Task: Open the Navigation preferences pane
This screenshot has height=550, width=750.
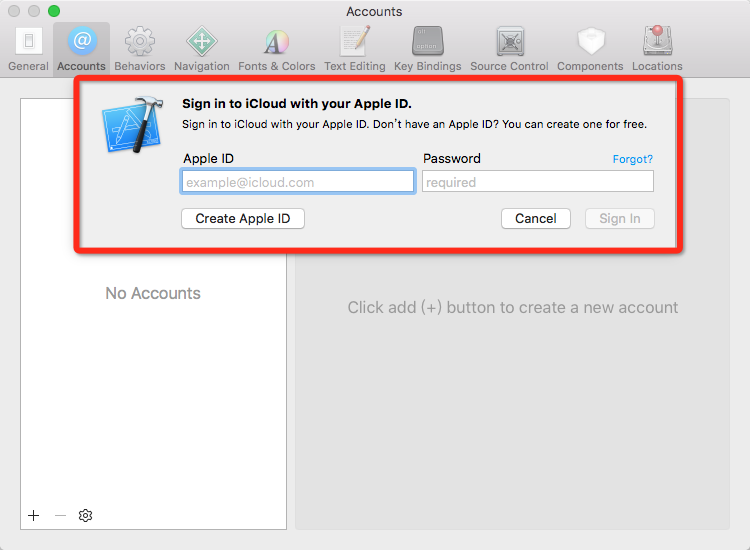Action: 202,49
